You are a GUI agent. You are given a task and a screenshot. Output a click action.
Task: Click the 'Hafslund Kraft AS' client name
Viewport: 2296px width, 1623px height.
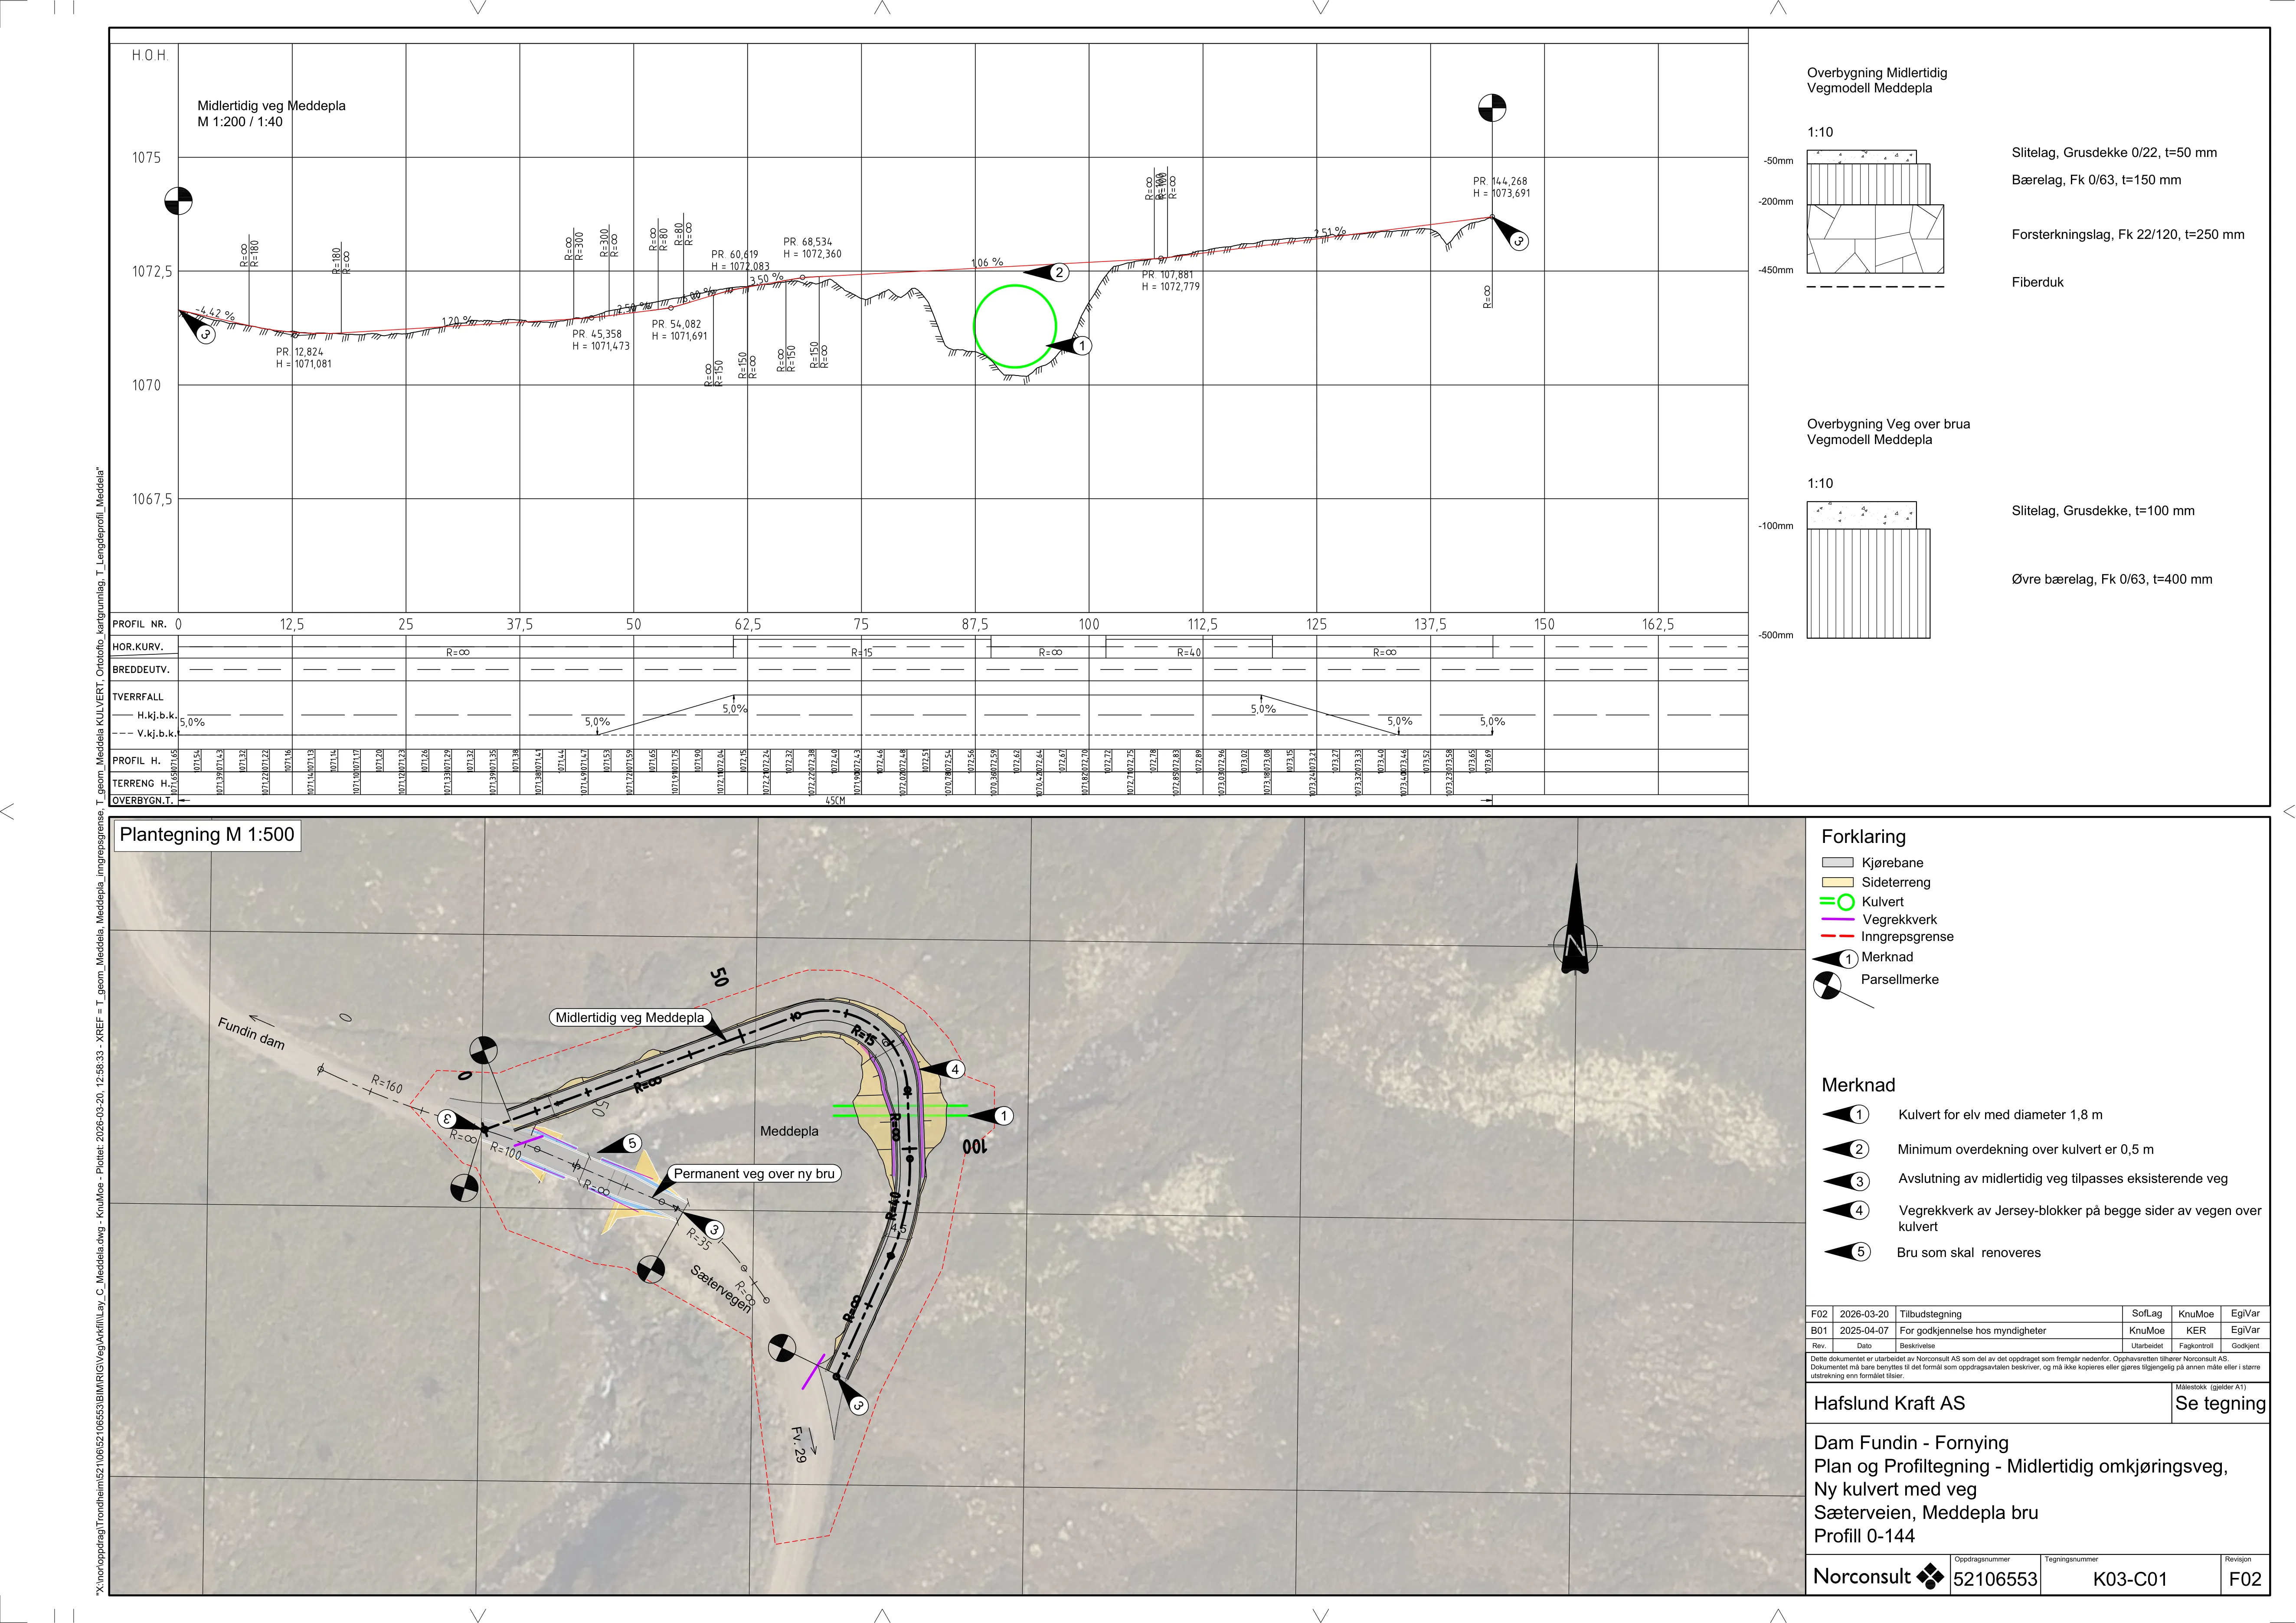pos(1889,1403)
